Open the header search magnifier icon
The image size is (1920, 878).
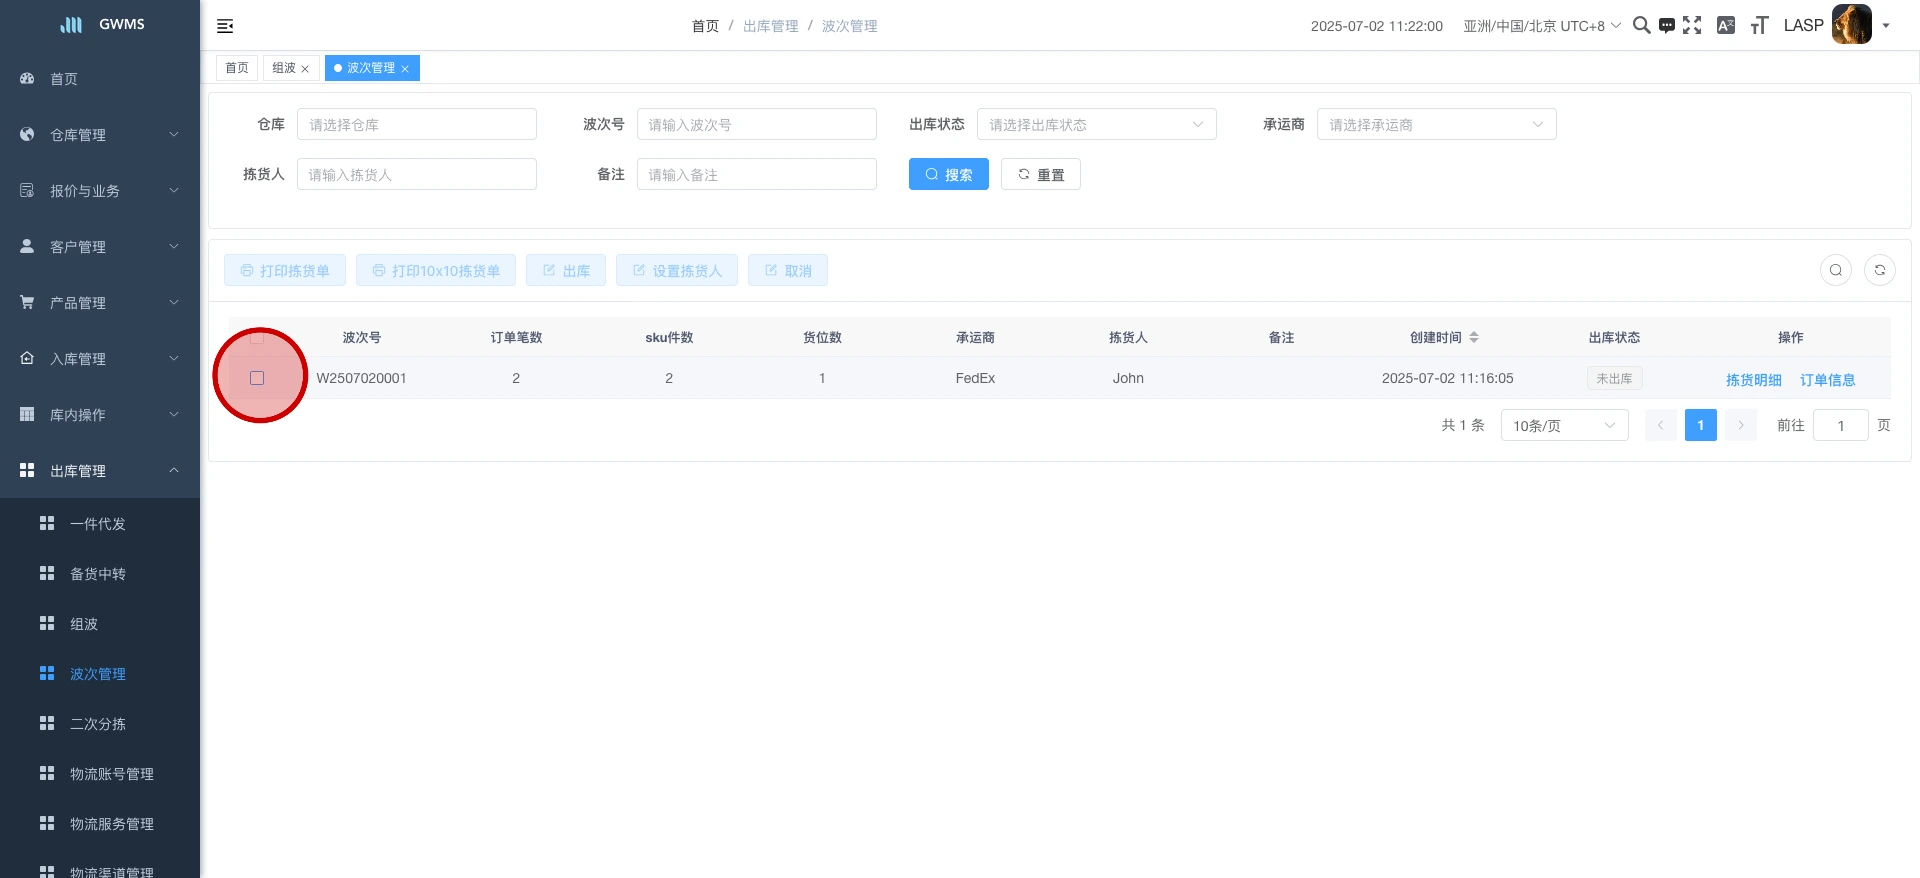tap(1641, 26)
